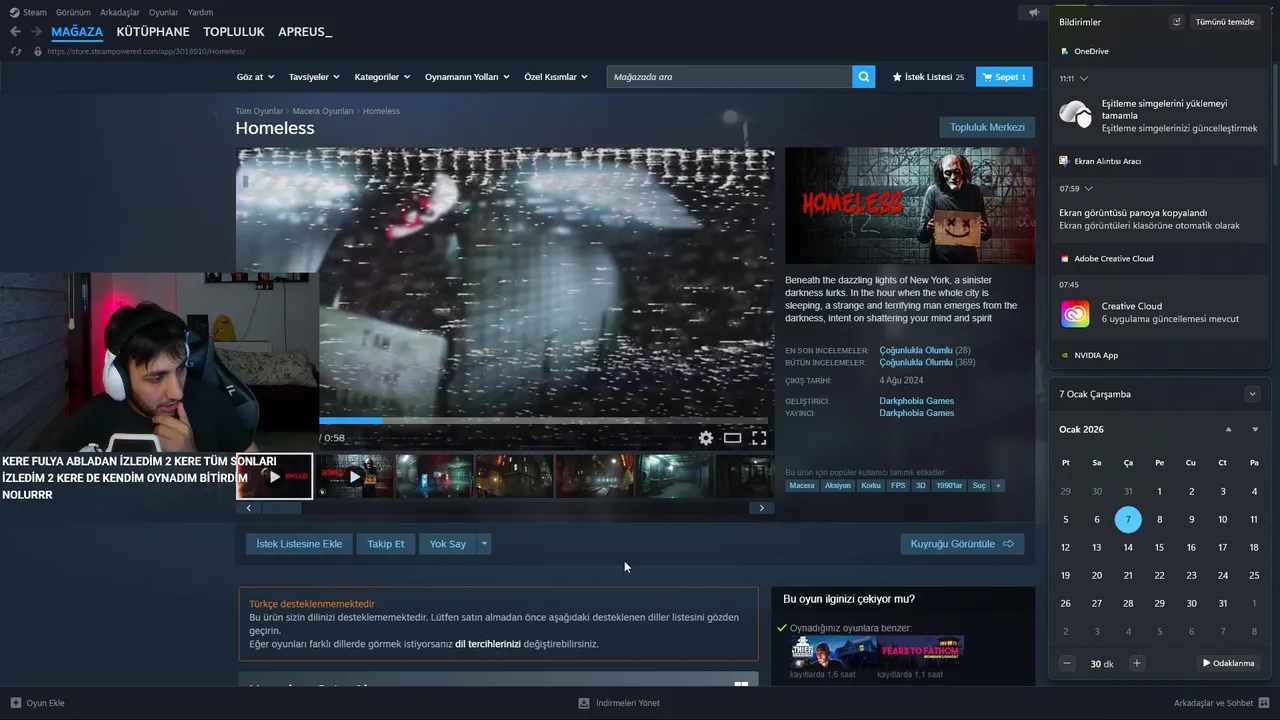Select the Korku tag
This screenshot has height=720, width=1280.
pyautogui.click(x=871, y=485)
